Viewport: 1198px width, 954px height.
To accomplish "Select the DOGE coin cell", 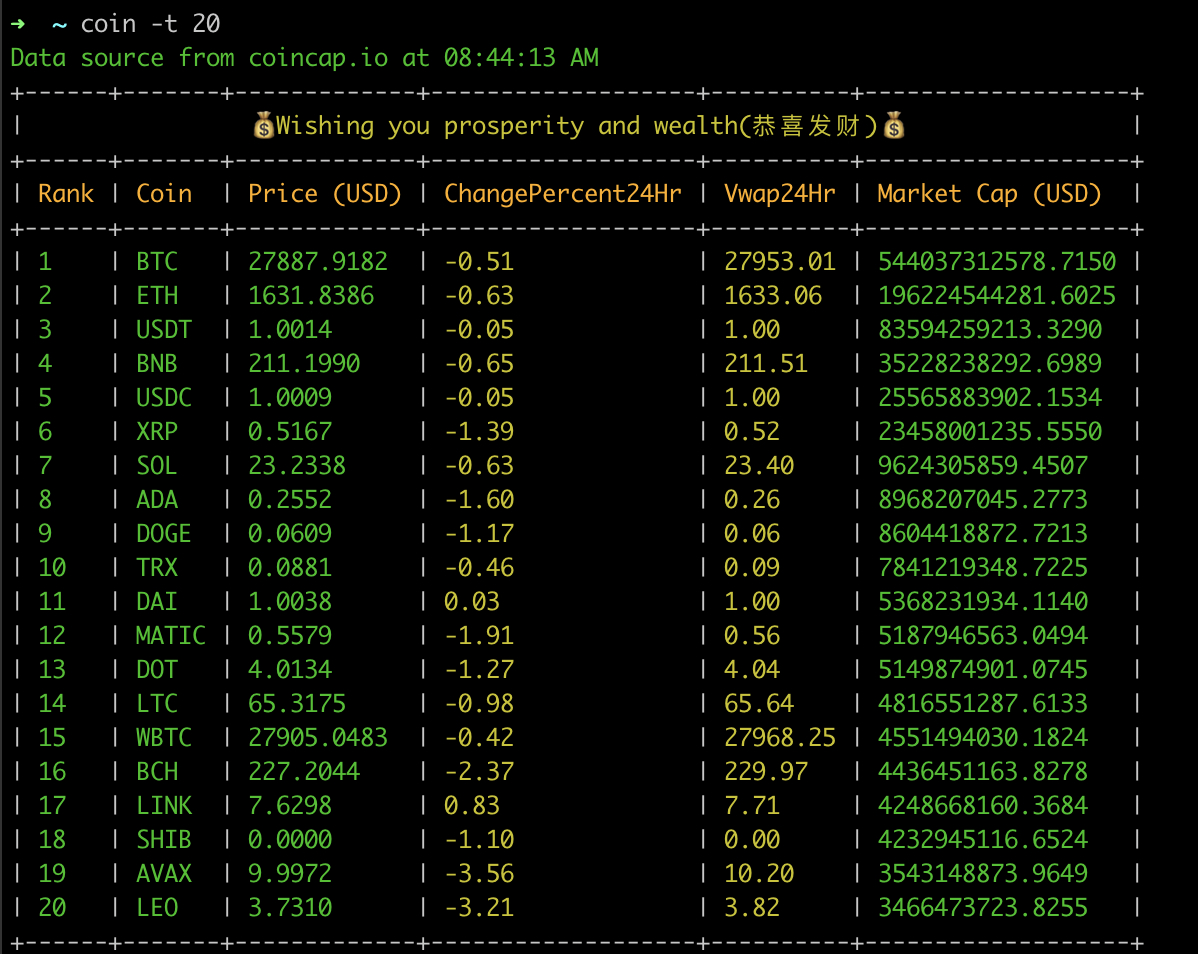I will 164,534.
